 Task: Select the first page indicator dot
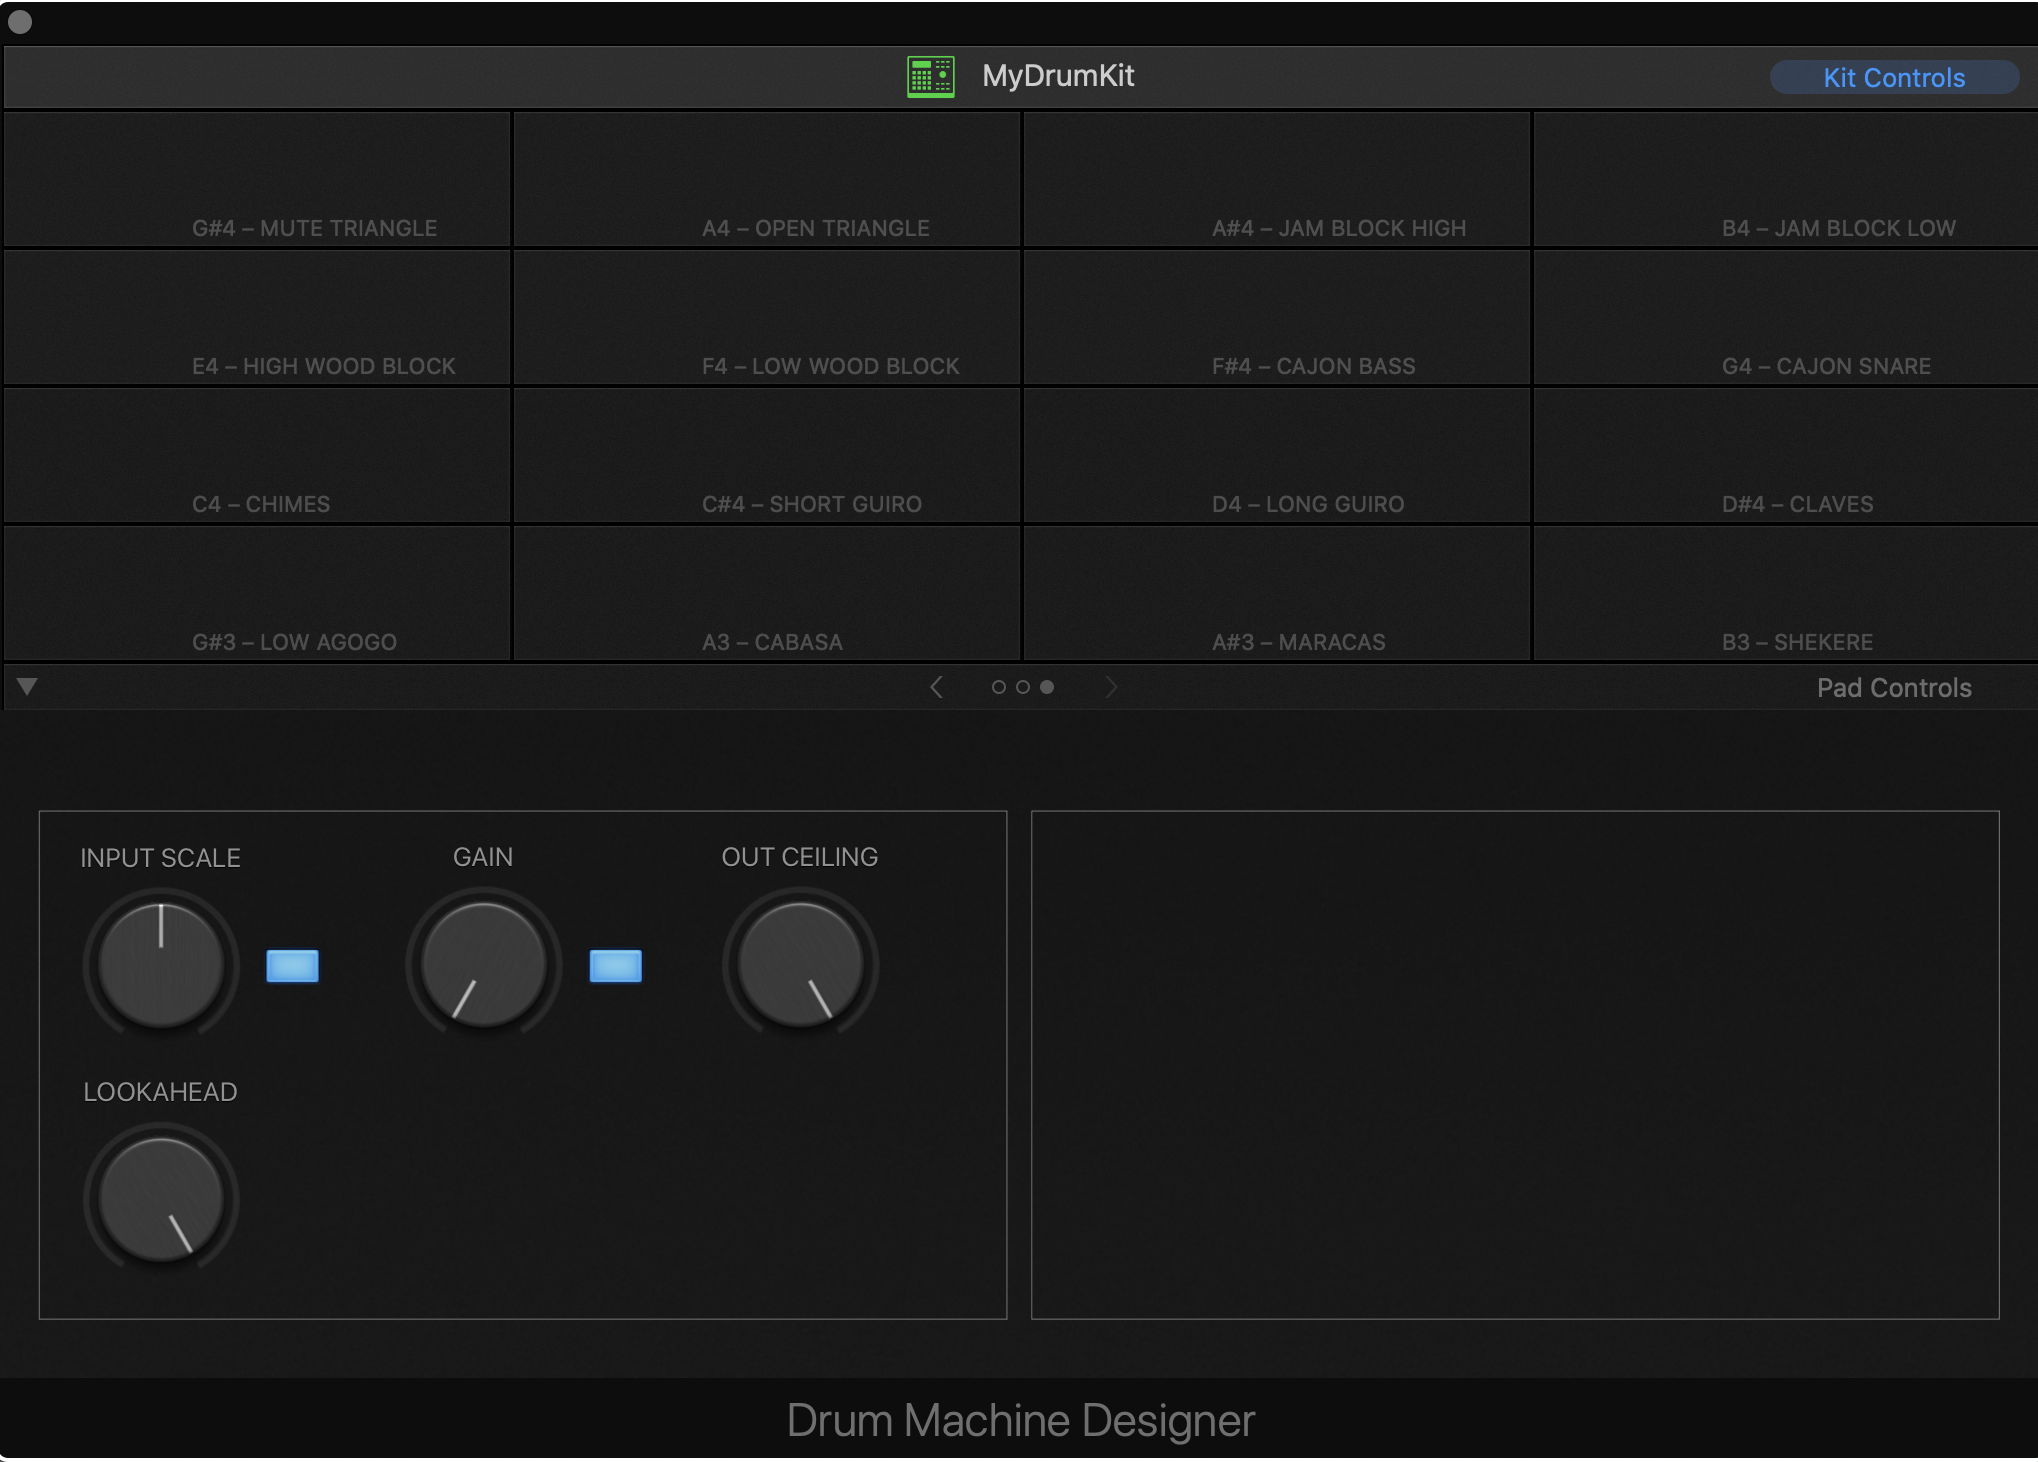coord(998,687)
